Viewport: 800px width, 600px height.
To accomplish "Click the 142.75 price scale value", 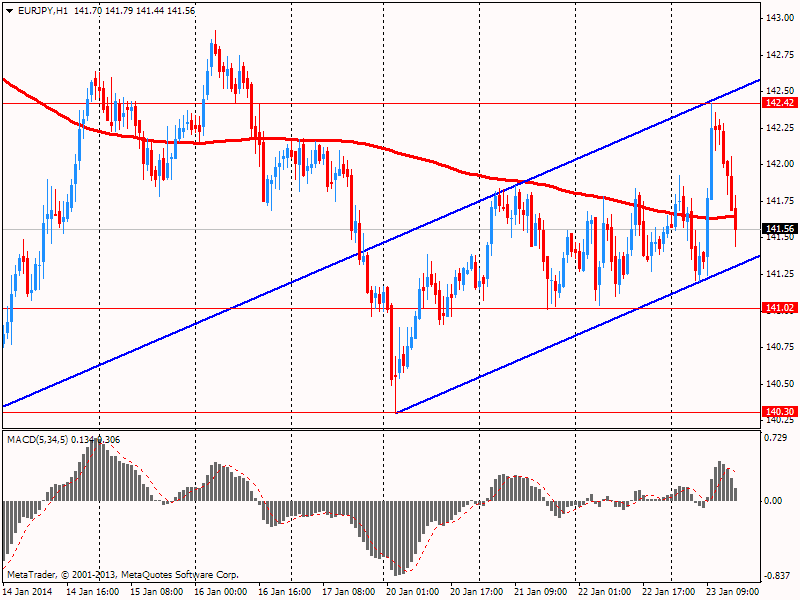I will point(780,55).
